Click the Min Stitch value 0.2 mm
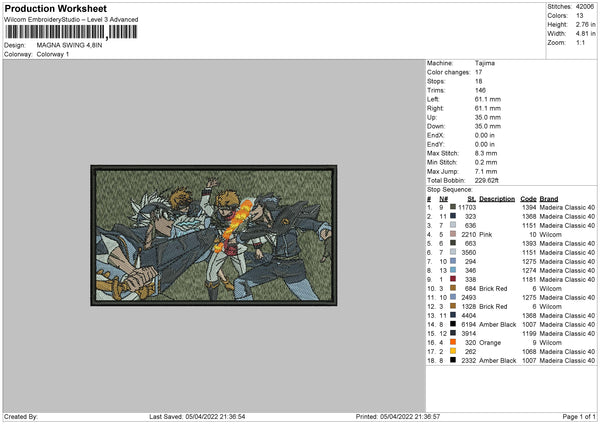The height and width of the screenshot is (424, 600). pyautogui.click(x=486, y=163)
